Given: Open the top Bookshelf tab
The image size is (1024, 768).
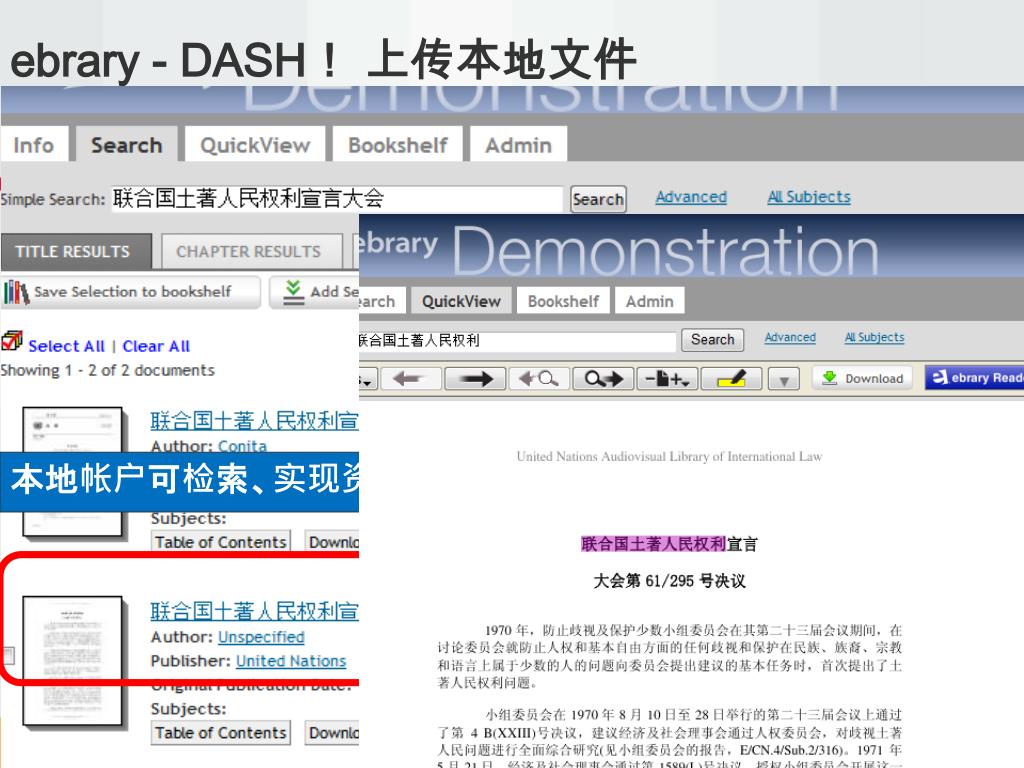Looking at the screenshot, I should point(398,144).
